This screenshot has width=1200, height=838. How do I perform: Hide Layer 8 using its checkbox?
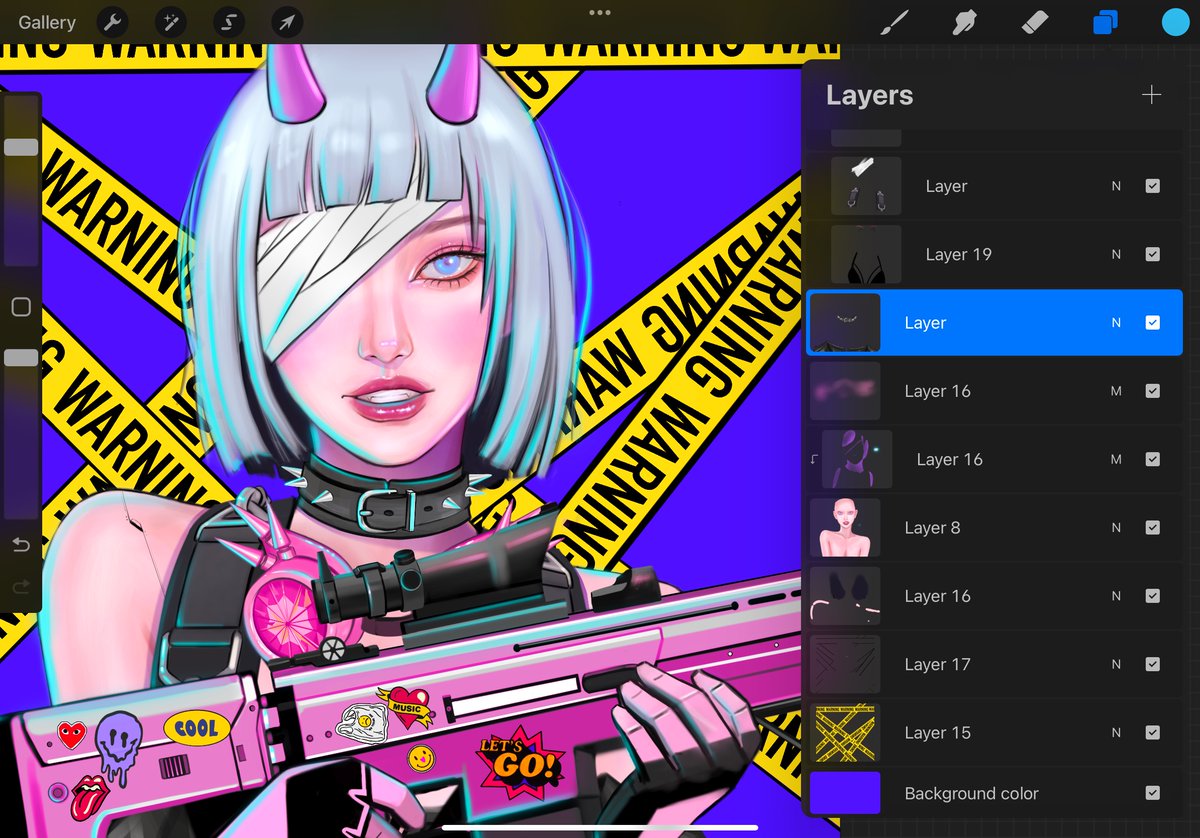click(x=1153, y=528)
